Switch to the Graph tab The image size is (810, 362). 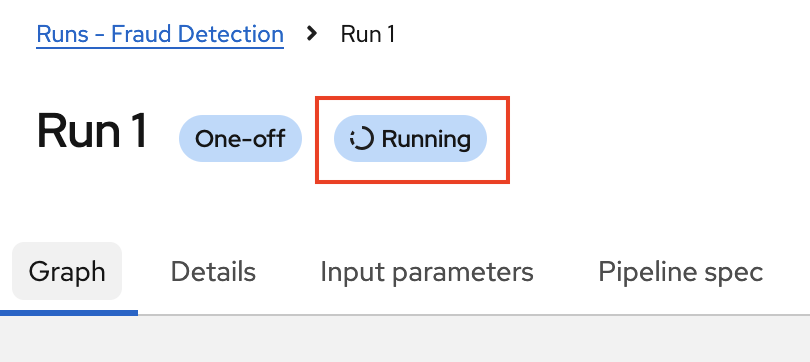click(x=67, y=271)
